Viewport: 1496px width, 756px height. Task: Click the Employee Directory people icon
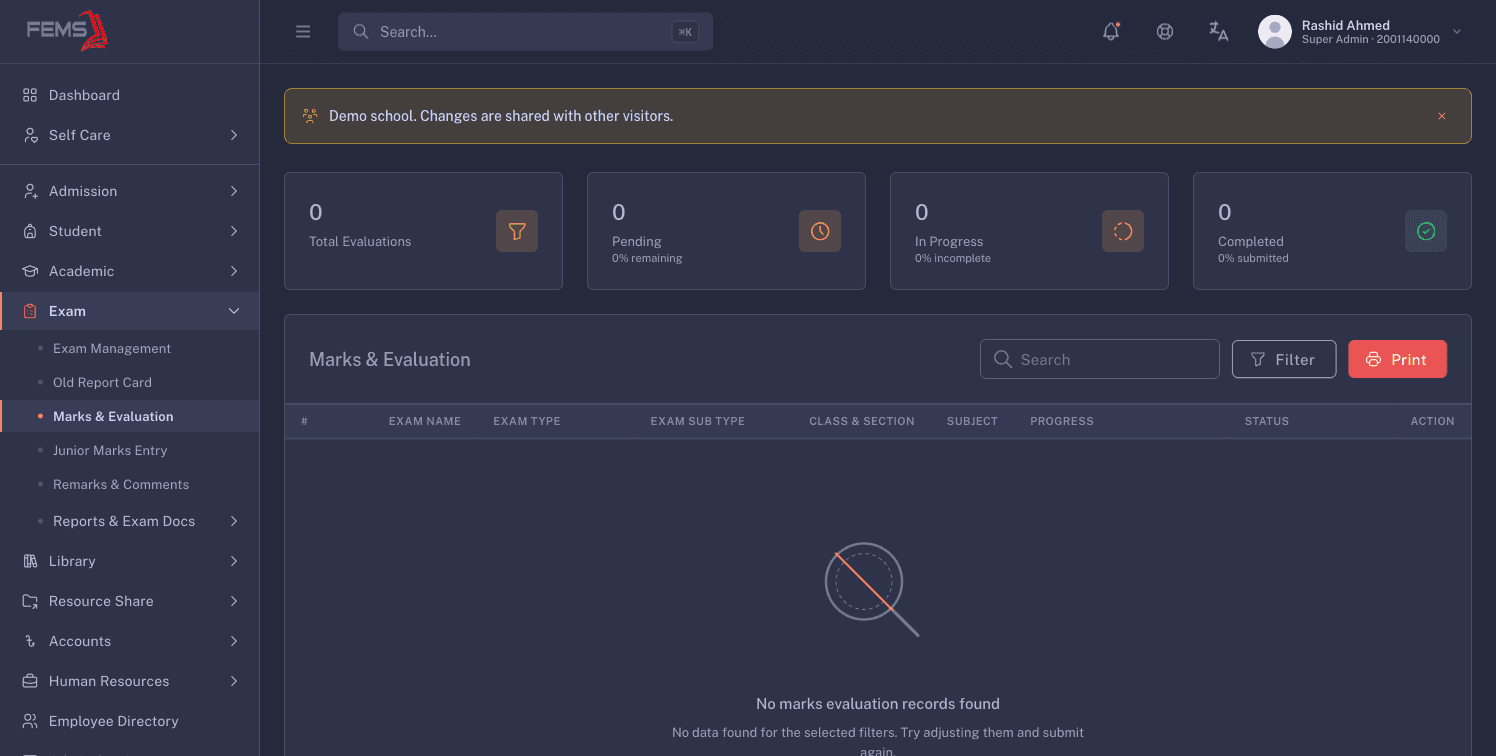(x=30, y=721)
